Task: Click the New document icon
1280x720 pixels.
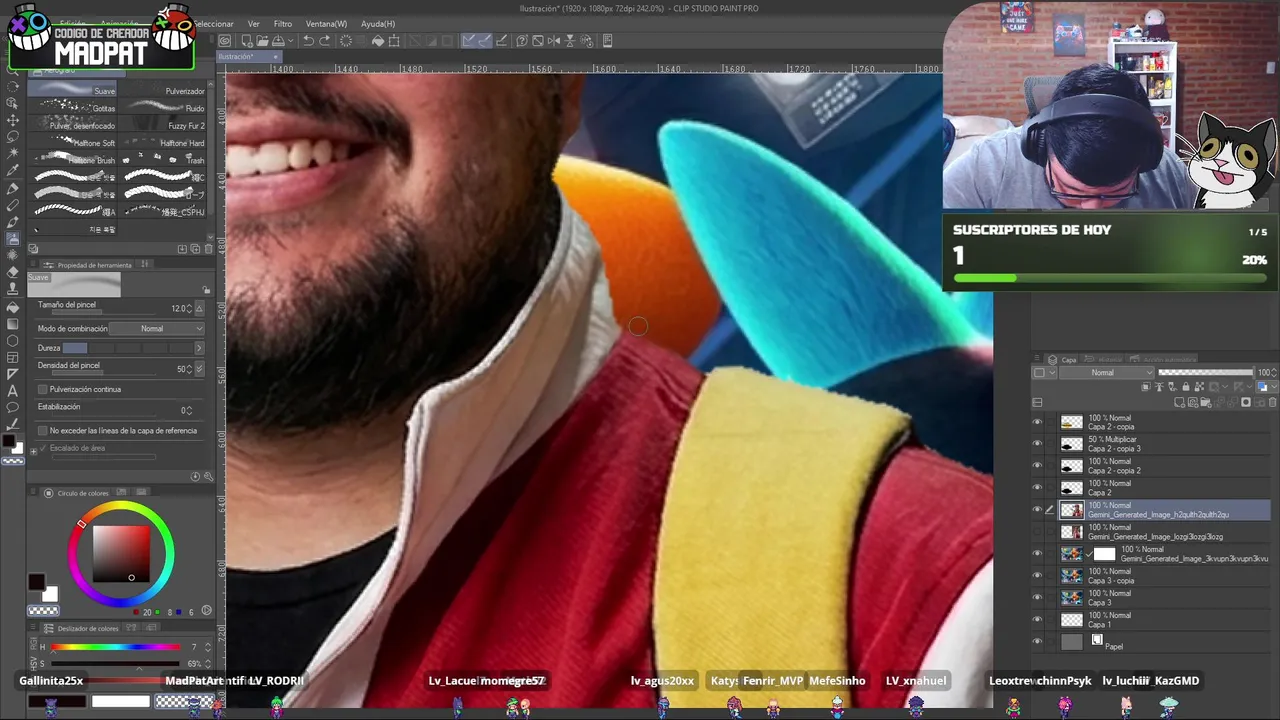Action: pos(247,41)
